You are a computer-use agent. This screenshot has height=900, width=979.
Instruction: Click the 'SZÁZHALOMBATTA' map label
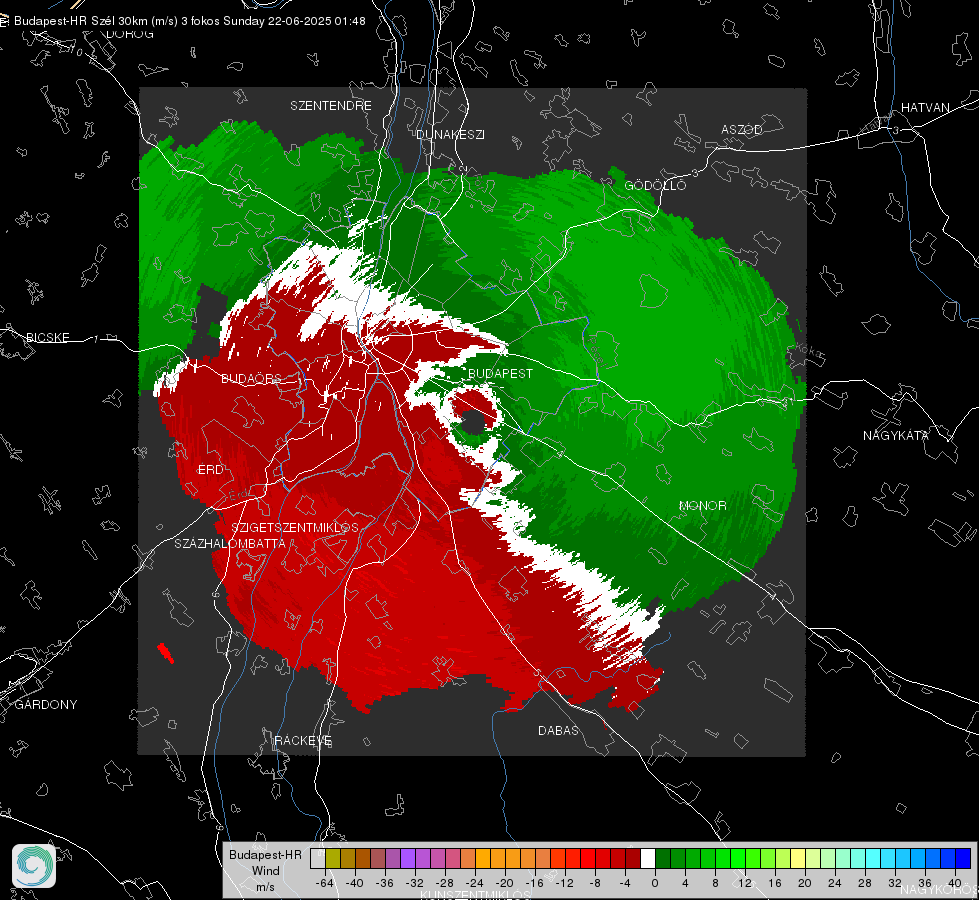[x=230, y=544]
